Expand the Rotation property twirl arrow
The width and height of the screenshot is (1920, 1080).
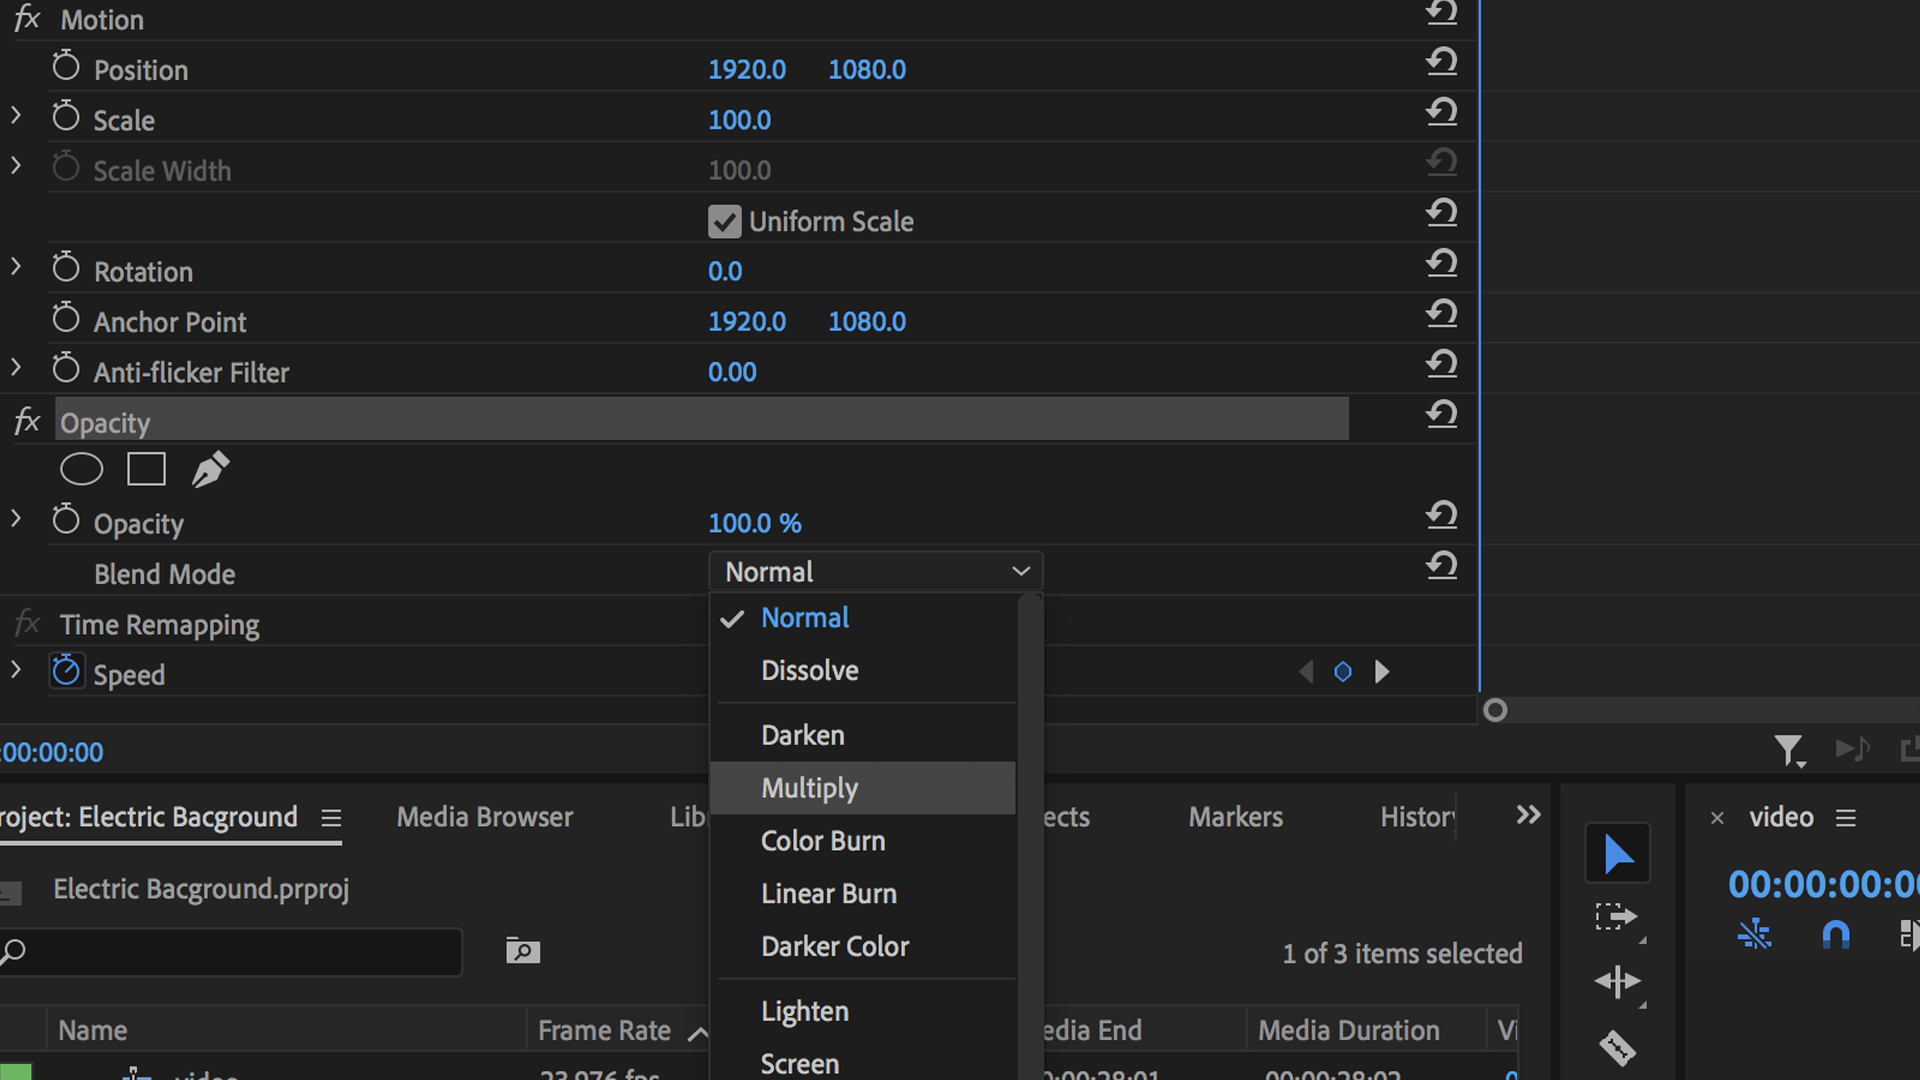(x=16, y=267)
